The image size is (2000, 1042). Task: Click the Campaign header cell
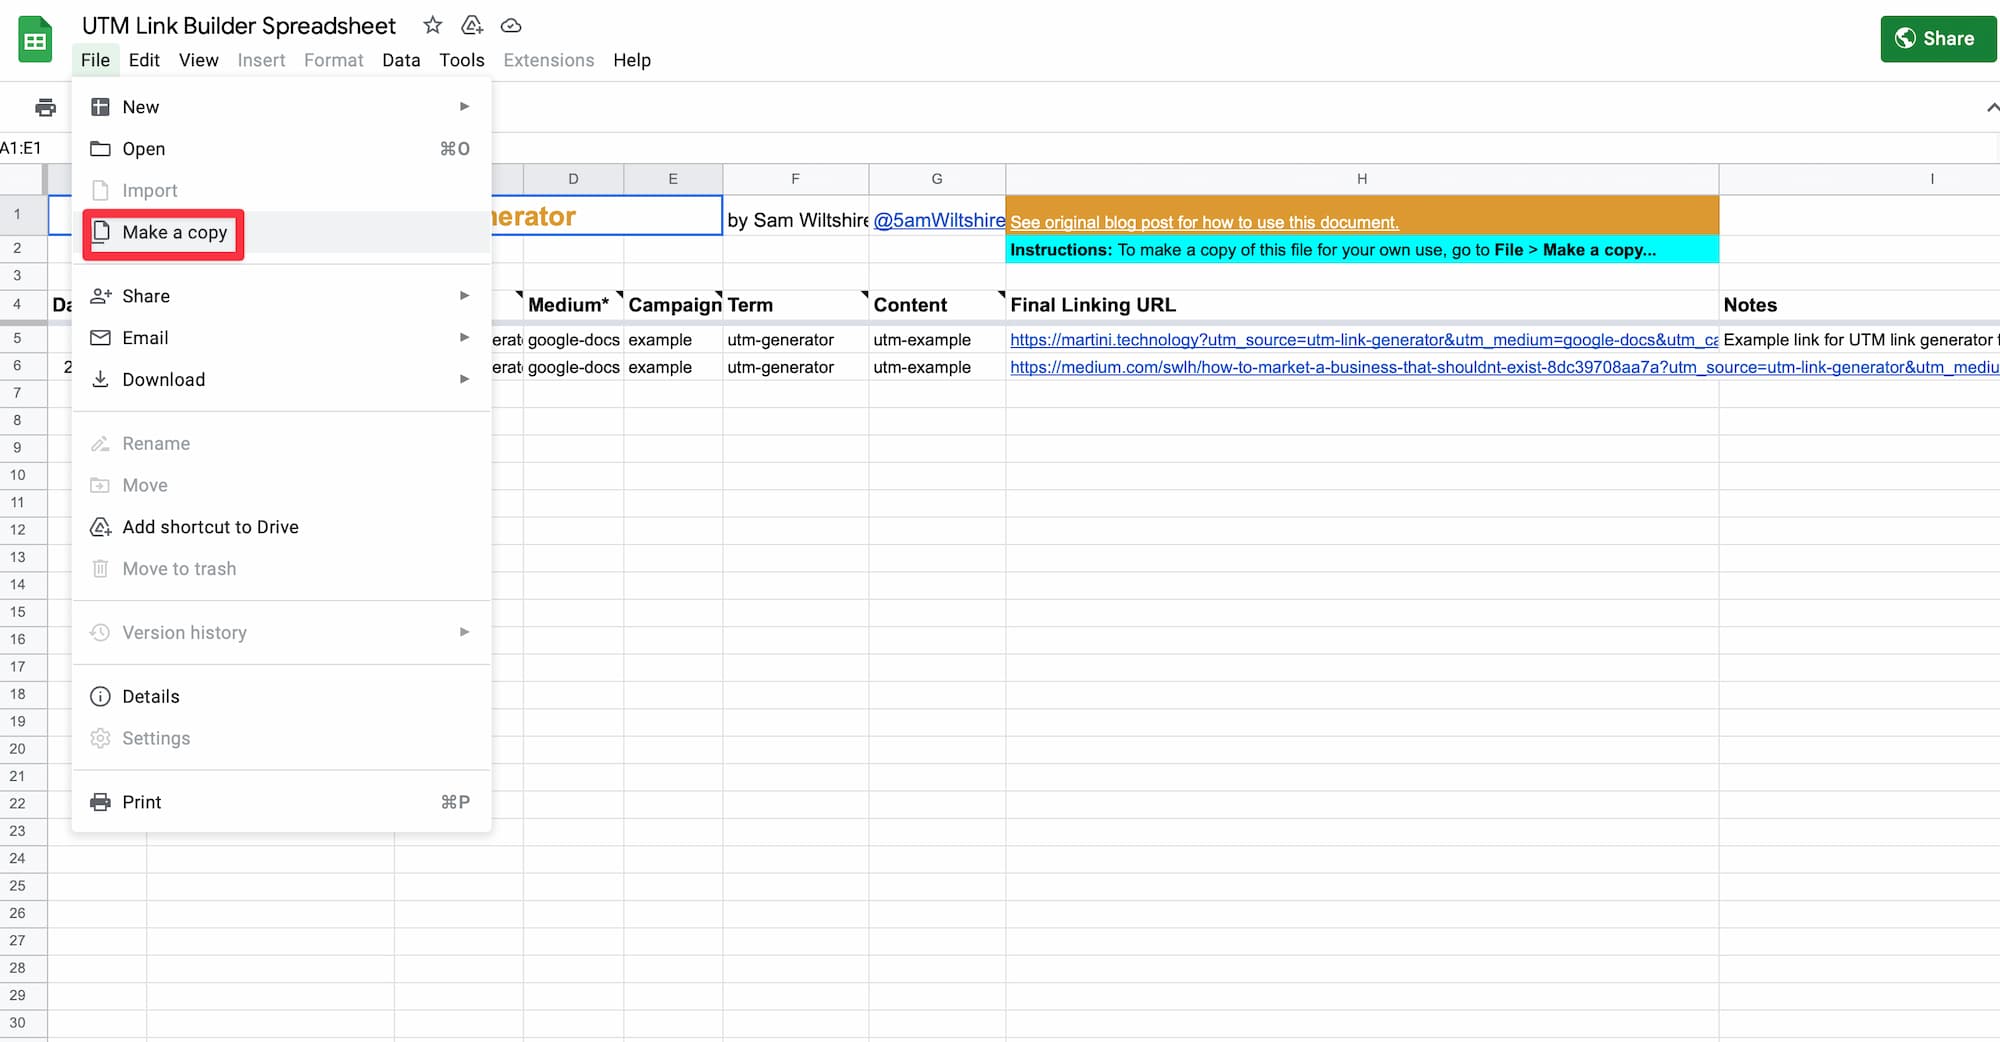tap(673, 305)
